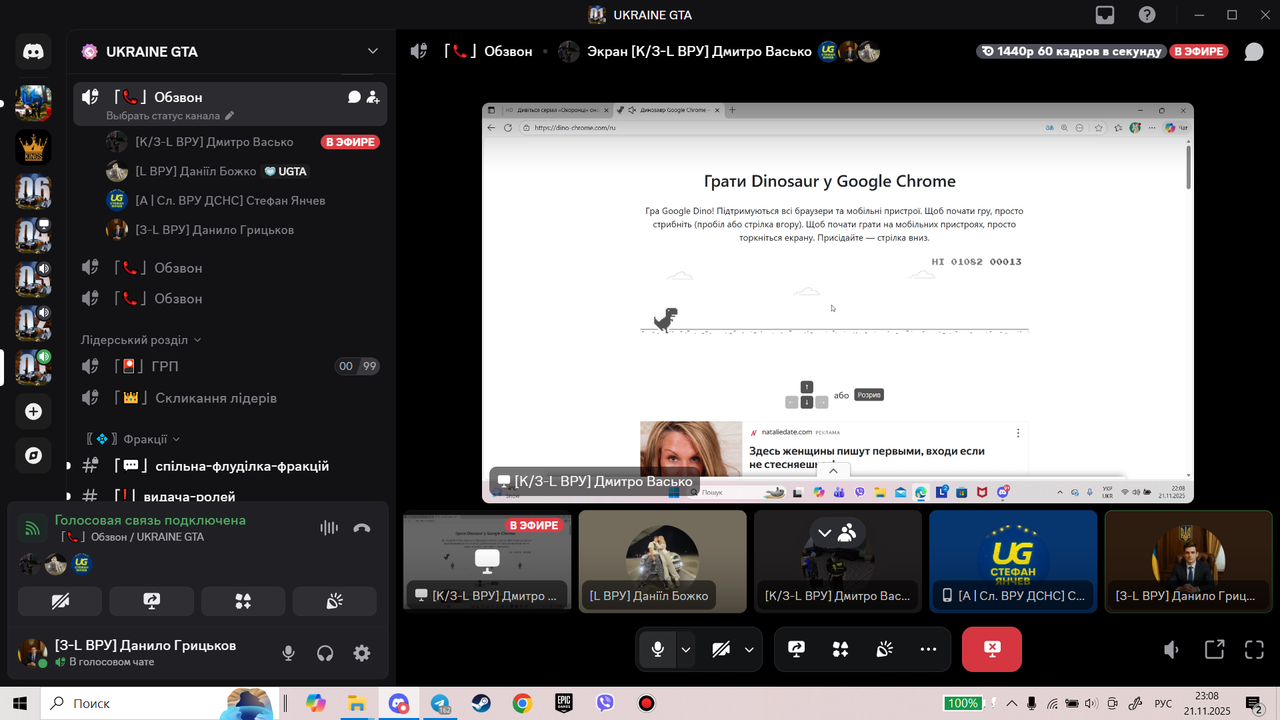Launch activities from the call controls bar
The height and width of the screenshot is (720, 1280).
841,649
